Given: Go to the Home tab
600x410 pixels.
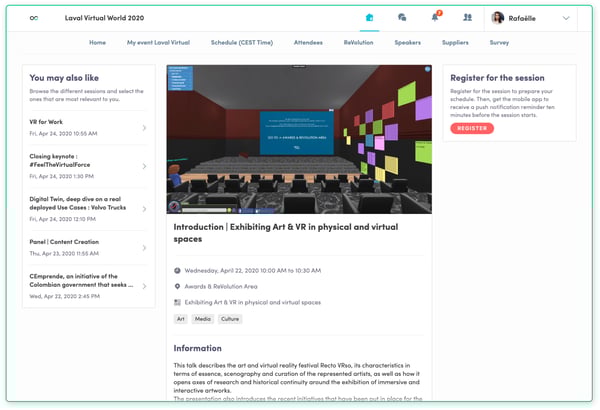Looking at the screenshot, I should click(98, 42).
